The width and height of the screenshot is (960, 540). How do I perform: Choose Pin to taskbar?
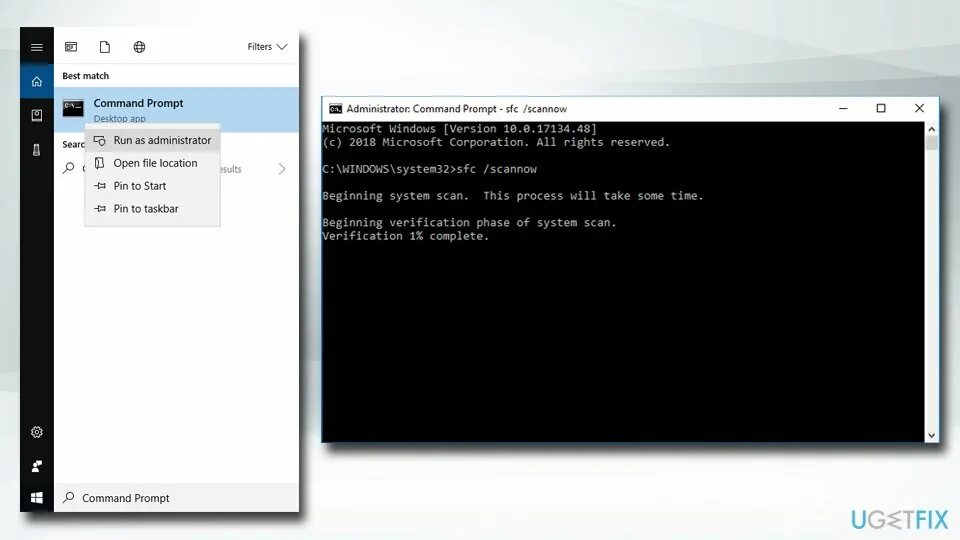click(x=152, y=209)
